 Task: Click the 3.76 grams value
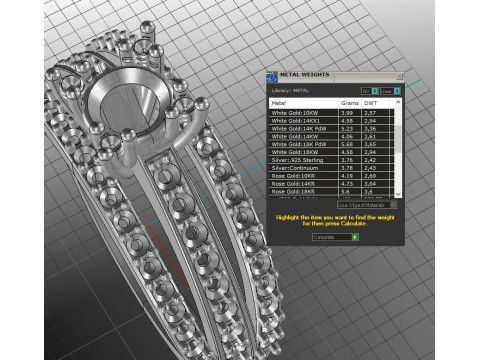pos(347,160)
